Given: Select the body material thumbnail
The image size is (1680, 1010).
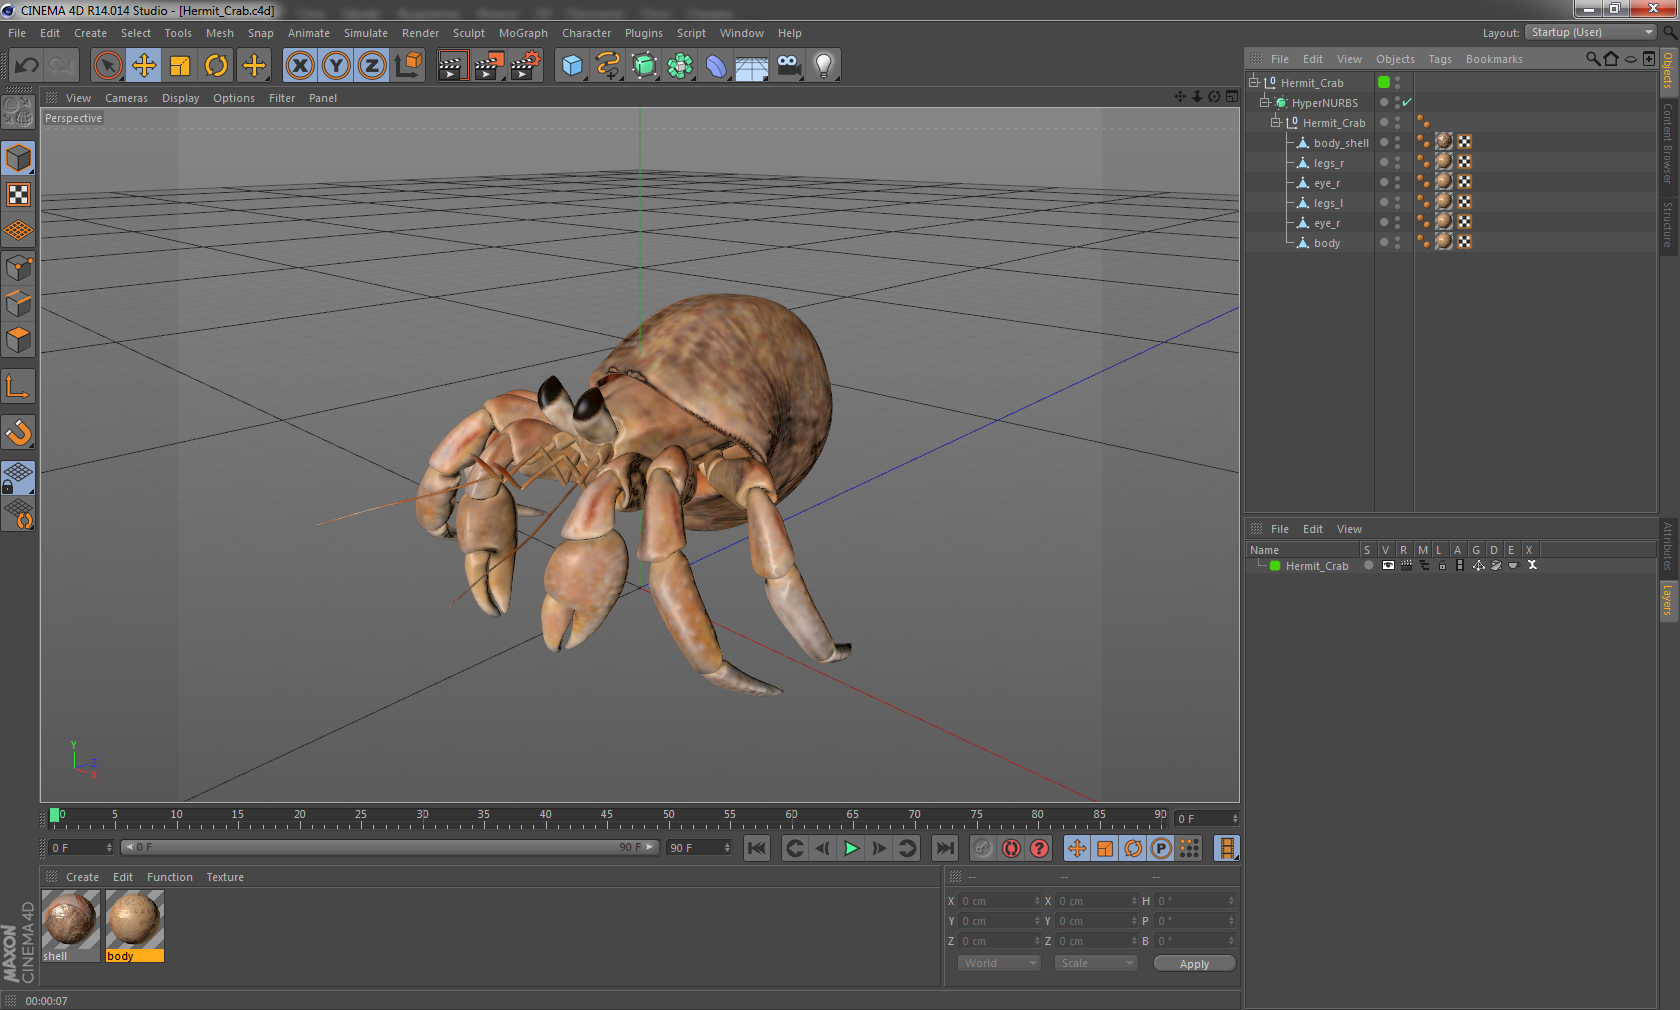Looking at the screenshot, I should pos(134,926).
